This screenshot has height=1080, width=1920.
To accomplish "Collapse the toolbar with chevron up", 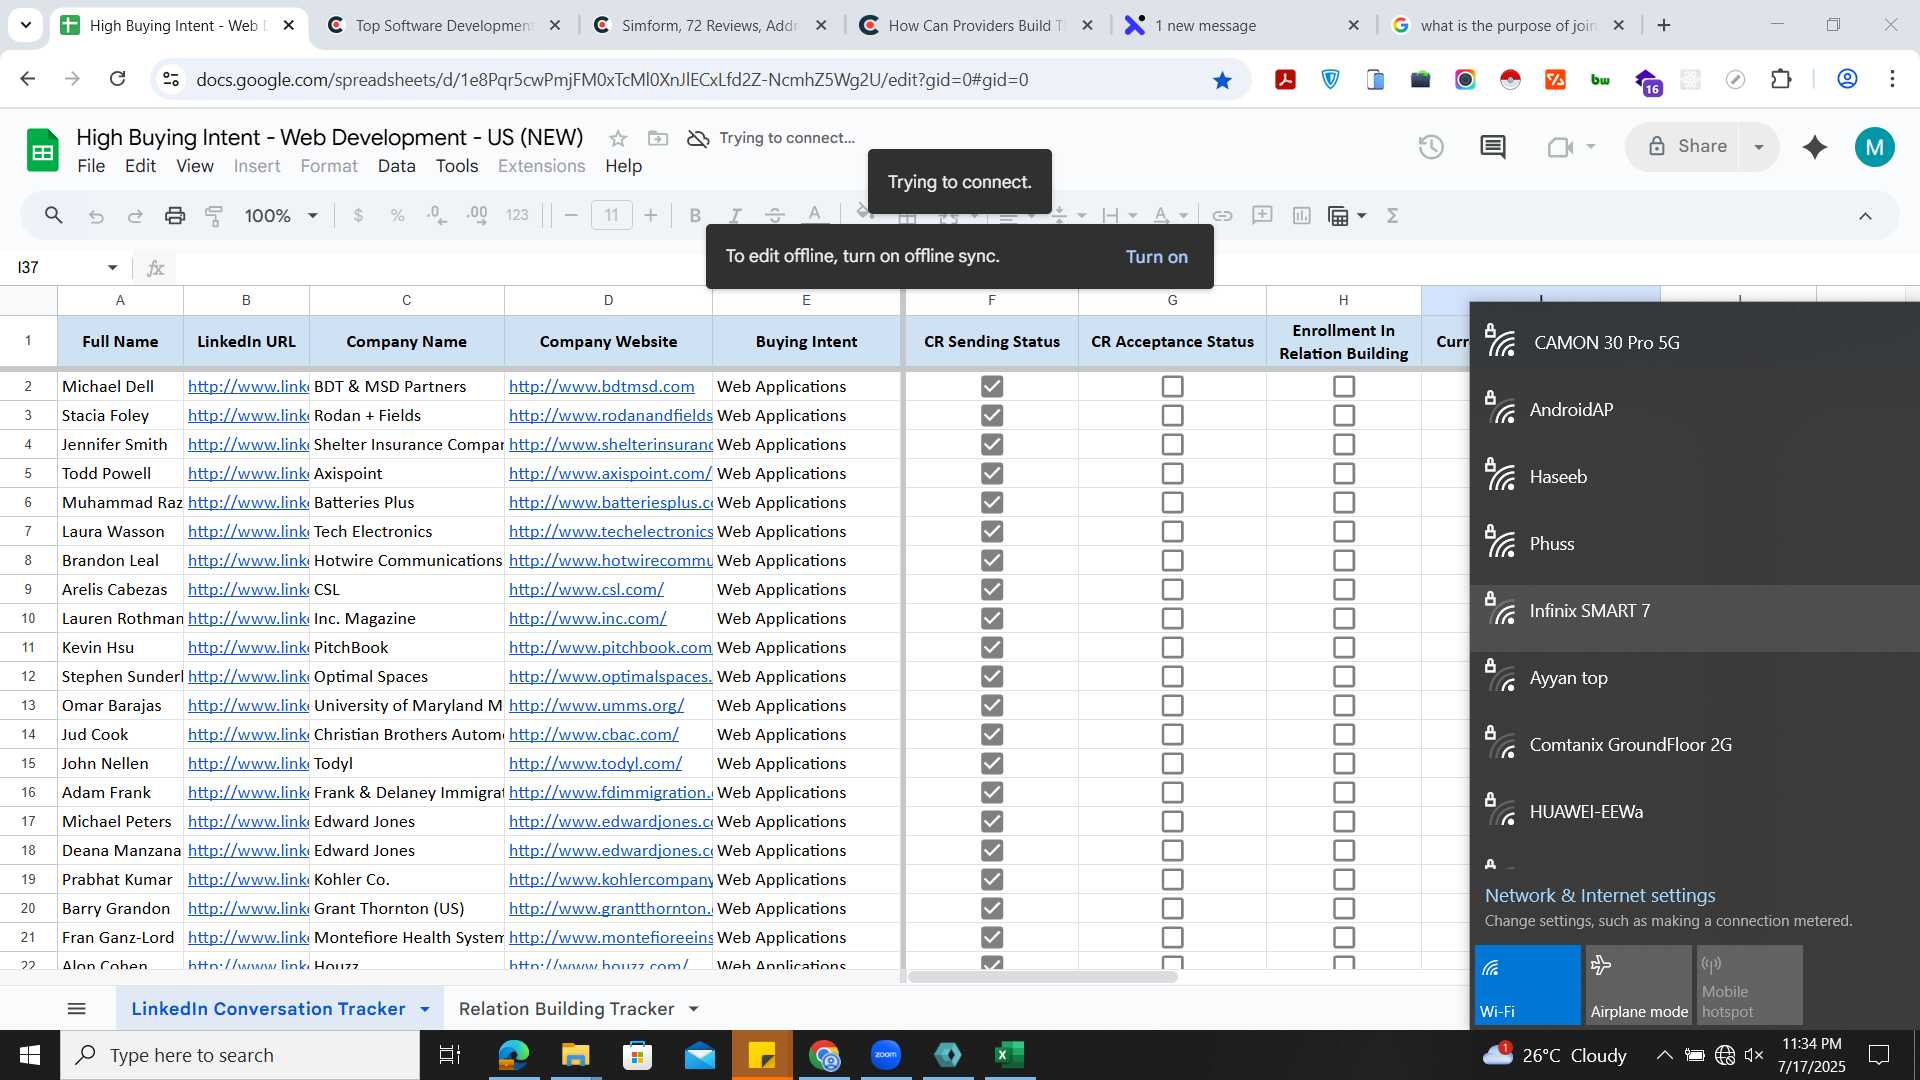I will [1865, 216].
